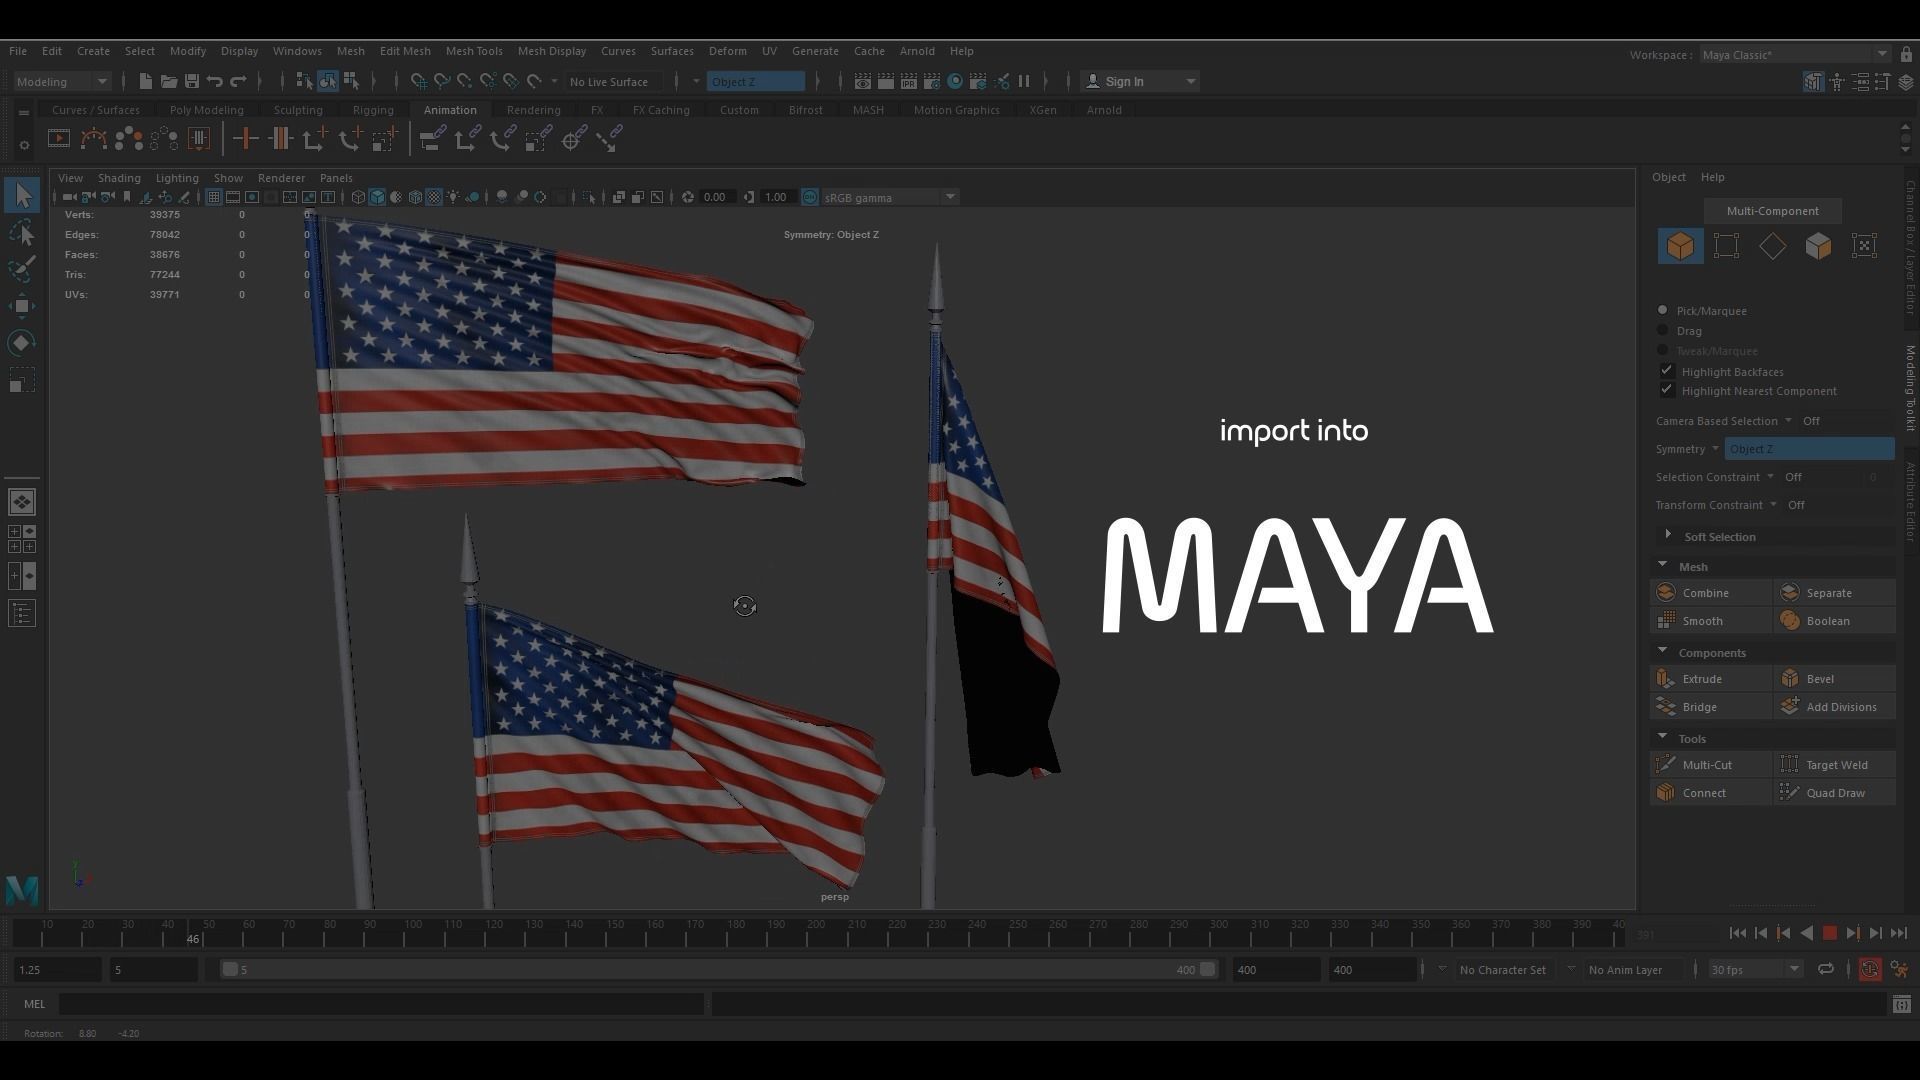The width and height of the screenshot is (1920, 1080).
Task: Select Face selection mode cube icon
Action: click(1818, 246)
